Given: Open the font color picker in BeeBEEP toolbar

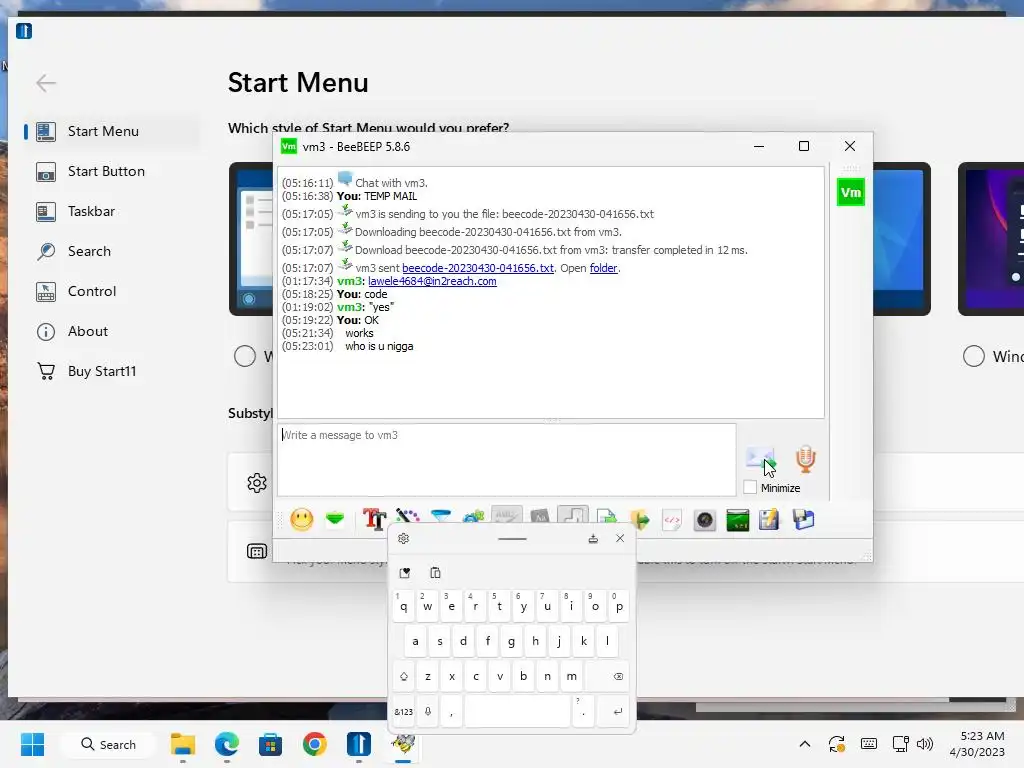Looking at the screenshot, I should point(408,516).
